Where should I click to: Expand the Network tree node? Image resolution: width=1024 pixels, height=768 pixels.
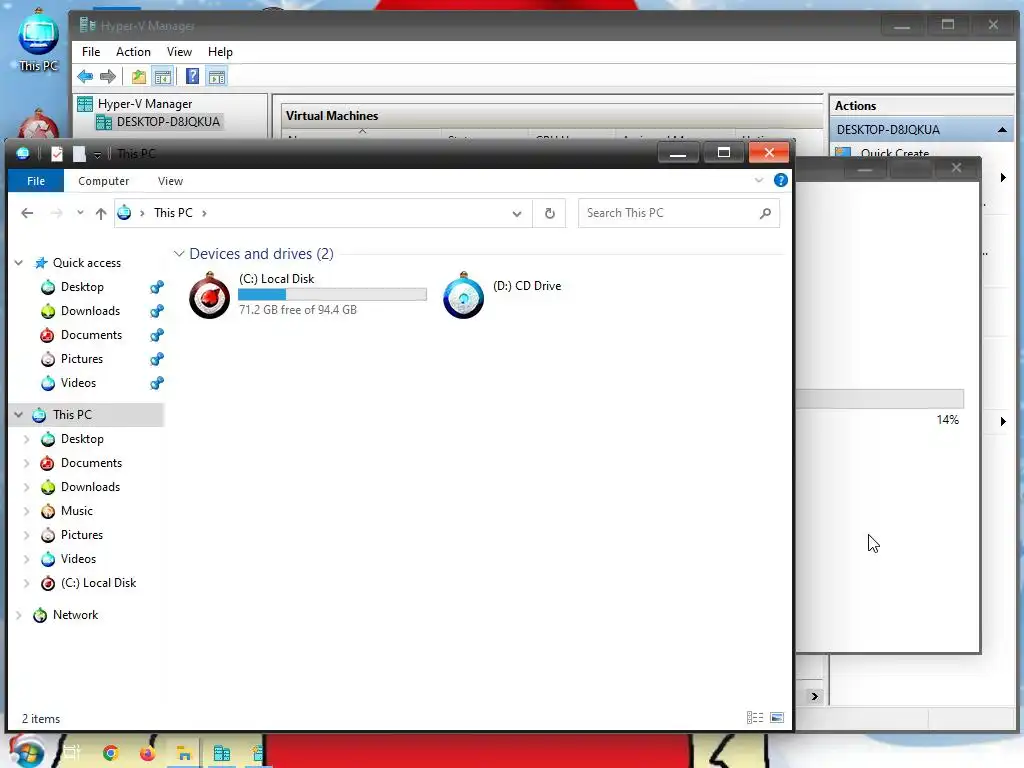19,615
